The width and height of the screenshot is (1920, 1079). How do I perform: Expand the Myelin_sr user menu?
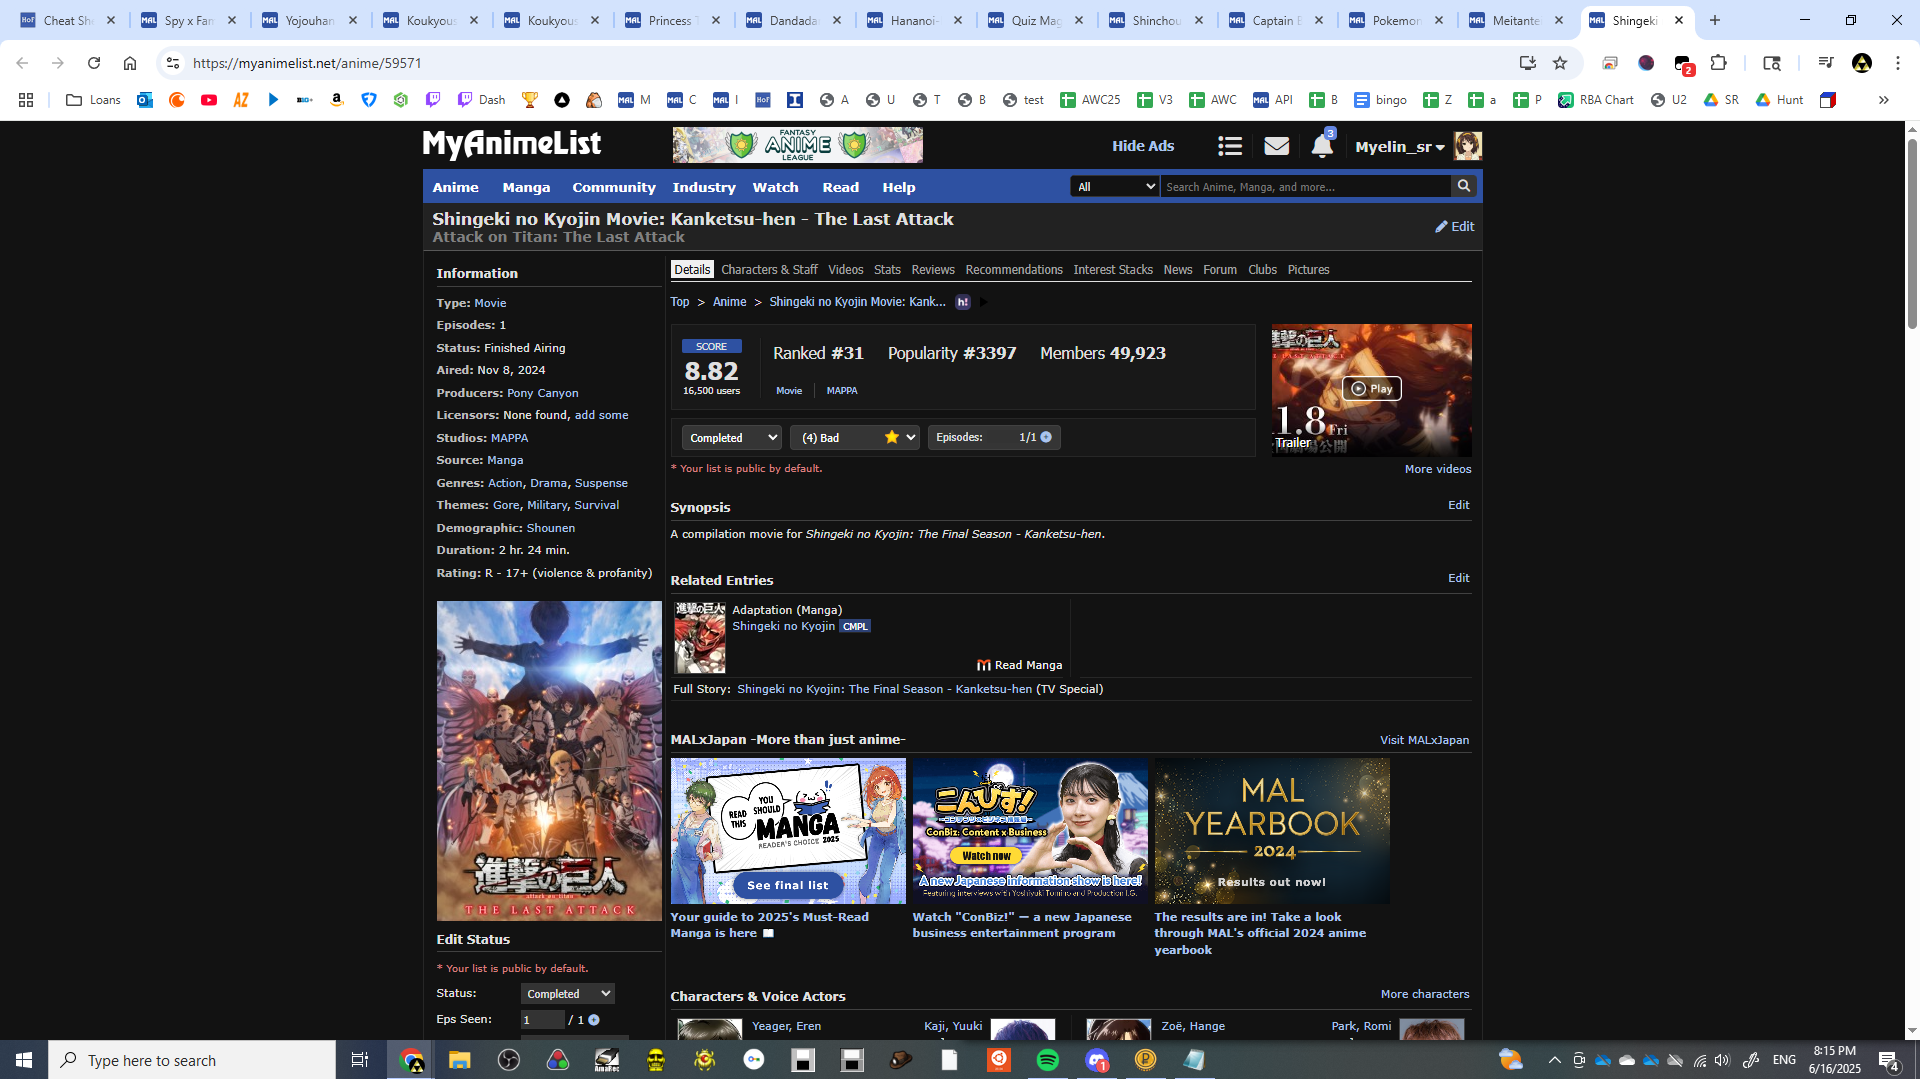(x=1400, y=147)
